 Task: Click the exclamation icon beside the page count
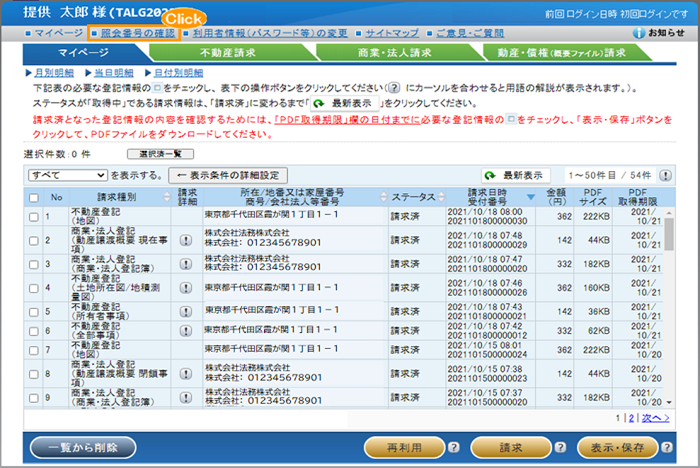click(665, 175)
